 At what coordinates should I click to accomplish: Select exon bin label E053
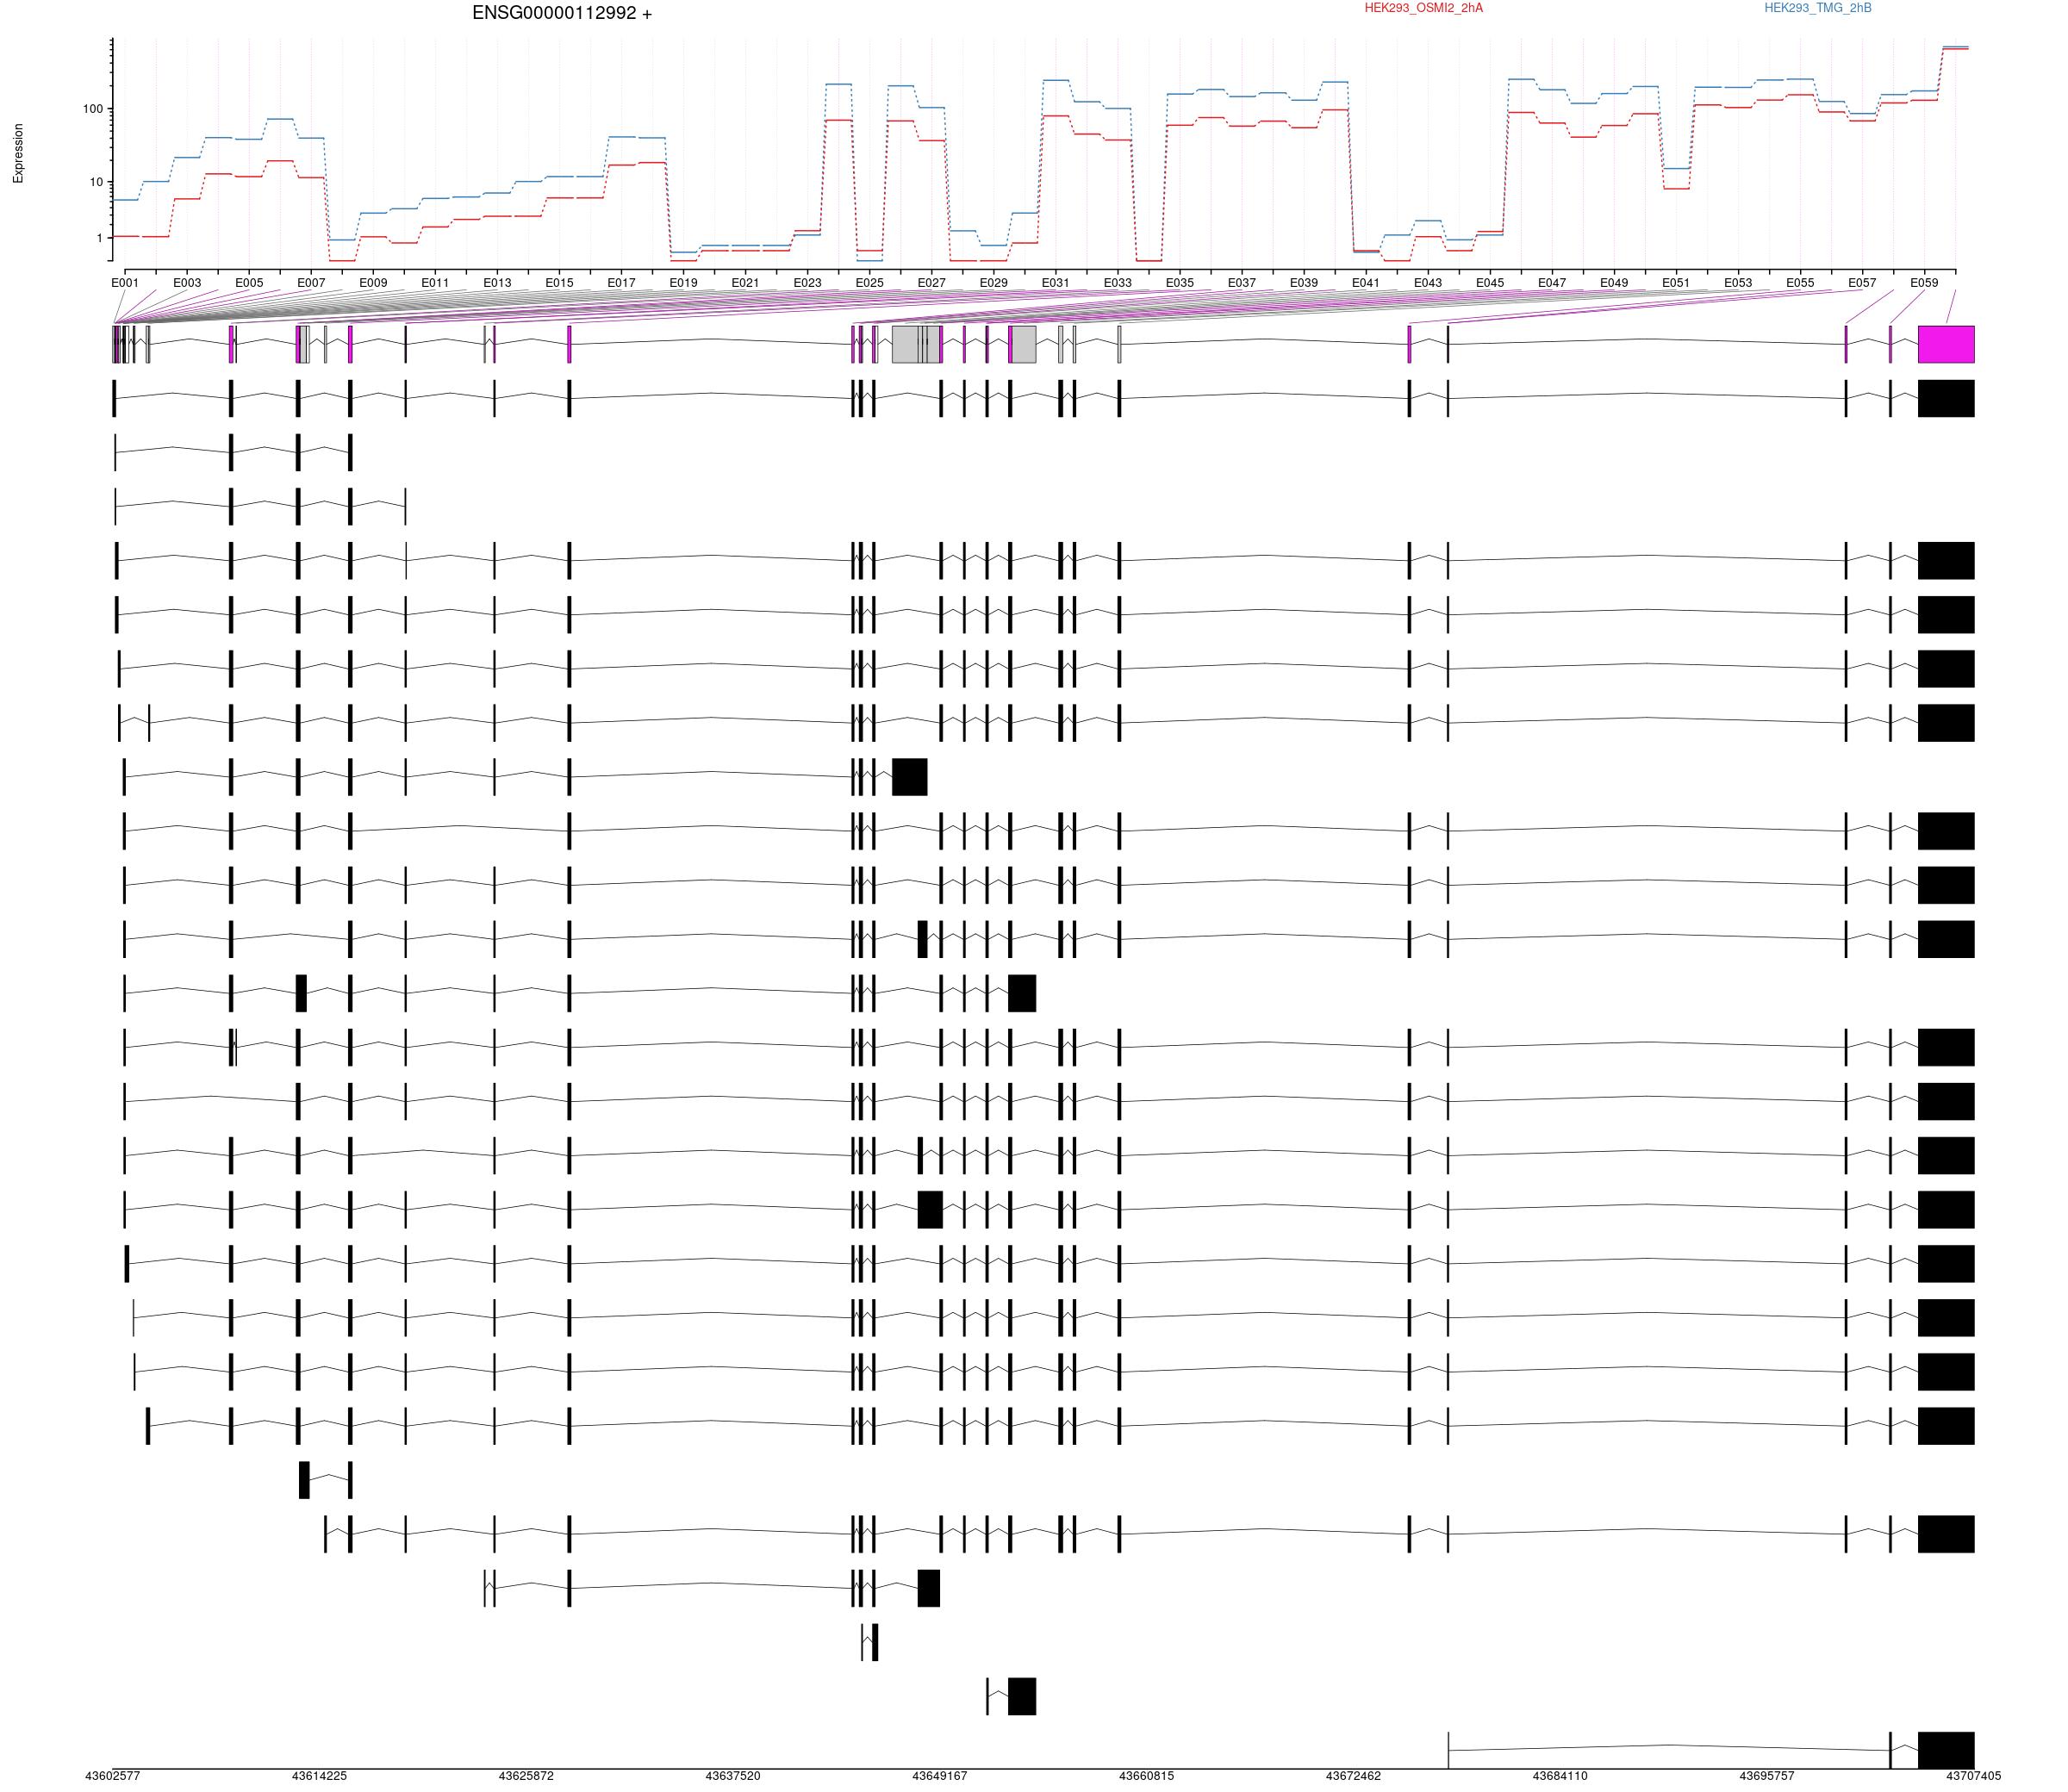click(x=1737, y=283)
